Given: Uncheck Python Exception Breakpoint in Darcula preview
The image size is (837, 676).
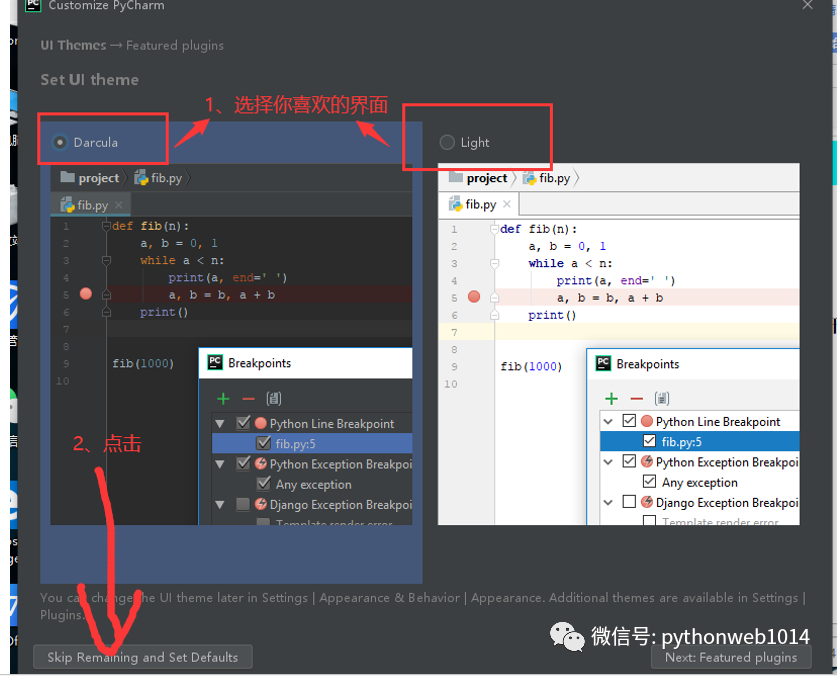Looking at the screenshot, I should click(243, 463).
